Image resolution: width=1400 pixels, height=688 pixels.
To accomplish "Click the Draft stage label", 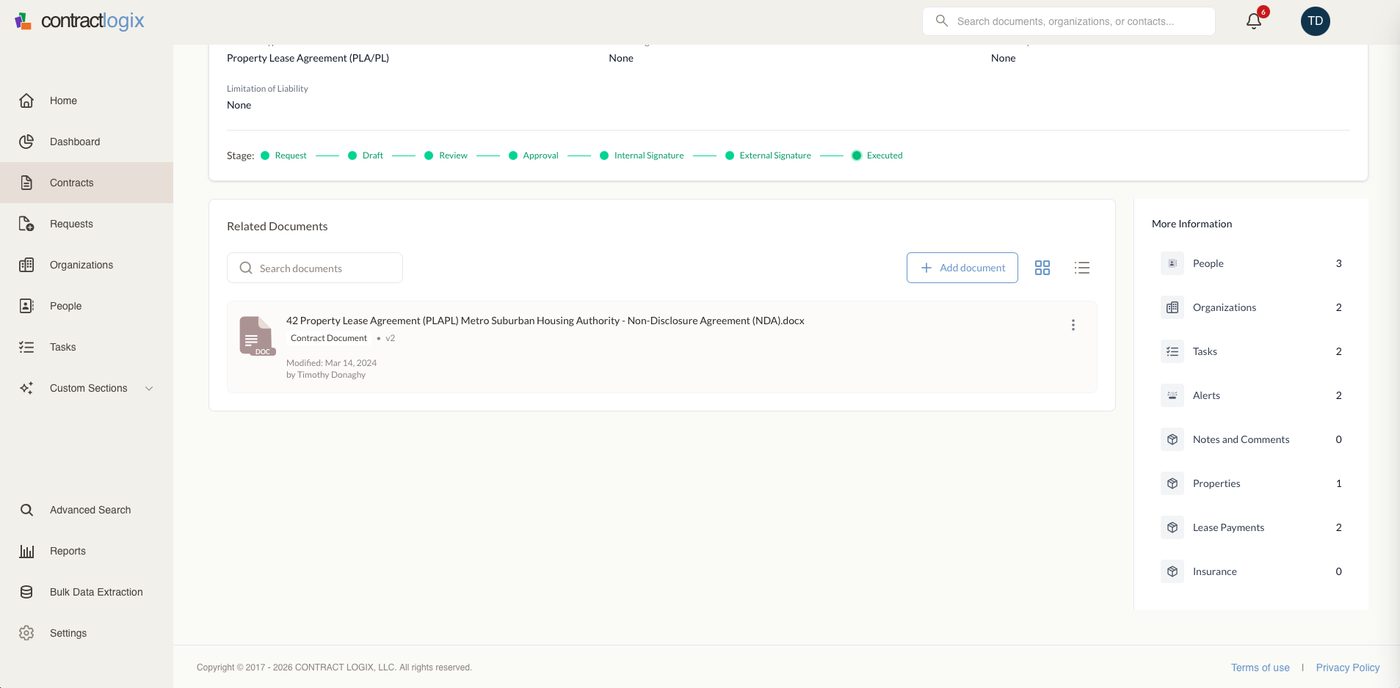I will 373,156.
